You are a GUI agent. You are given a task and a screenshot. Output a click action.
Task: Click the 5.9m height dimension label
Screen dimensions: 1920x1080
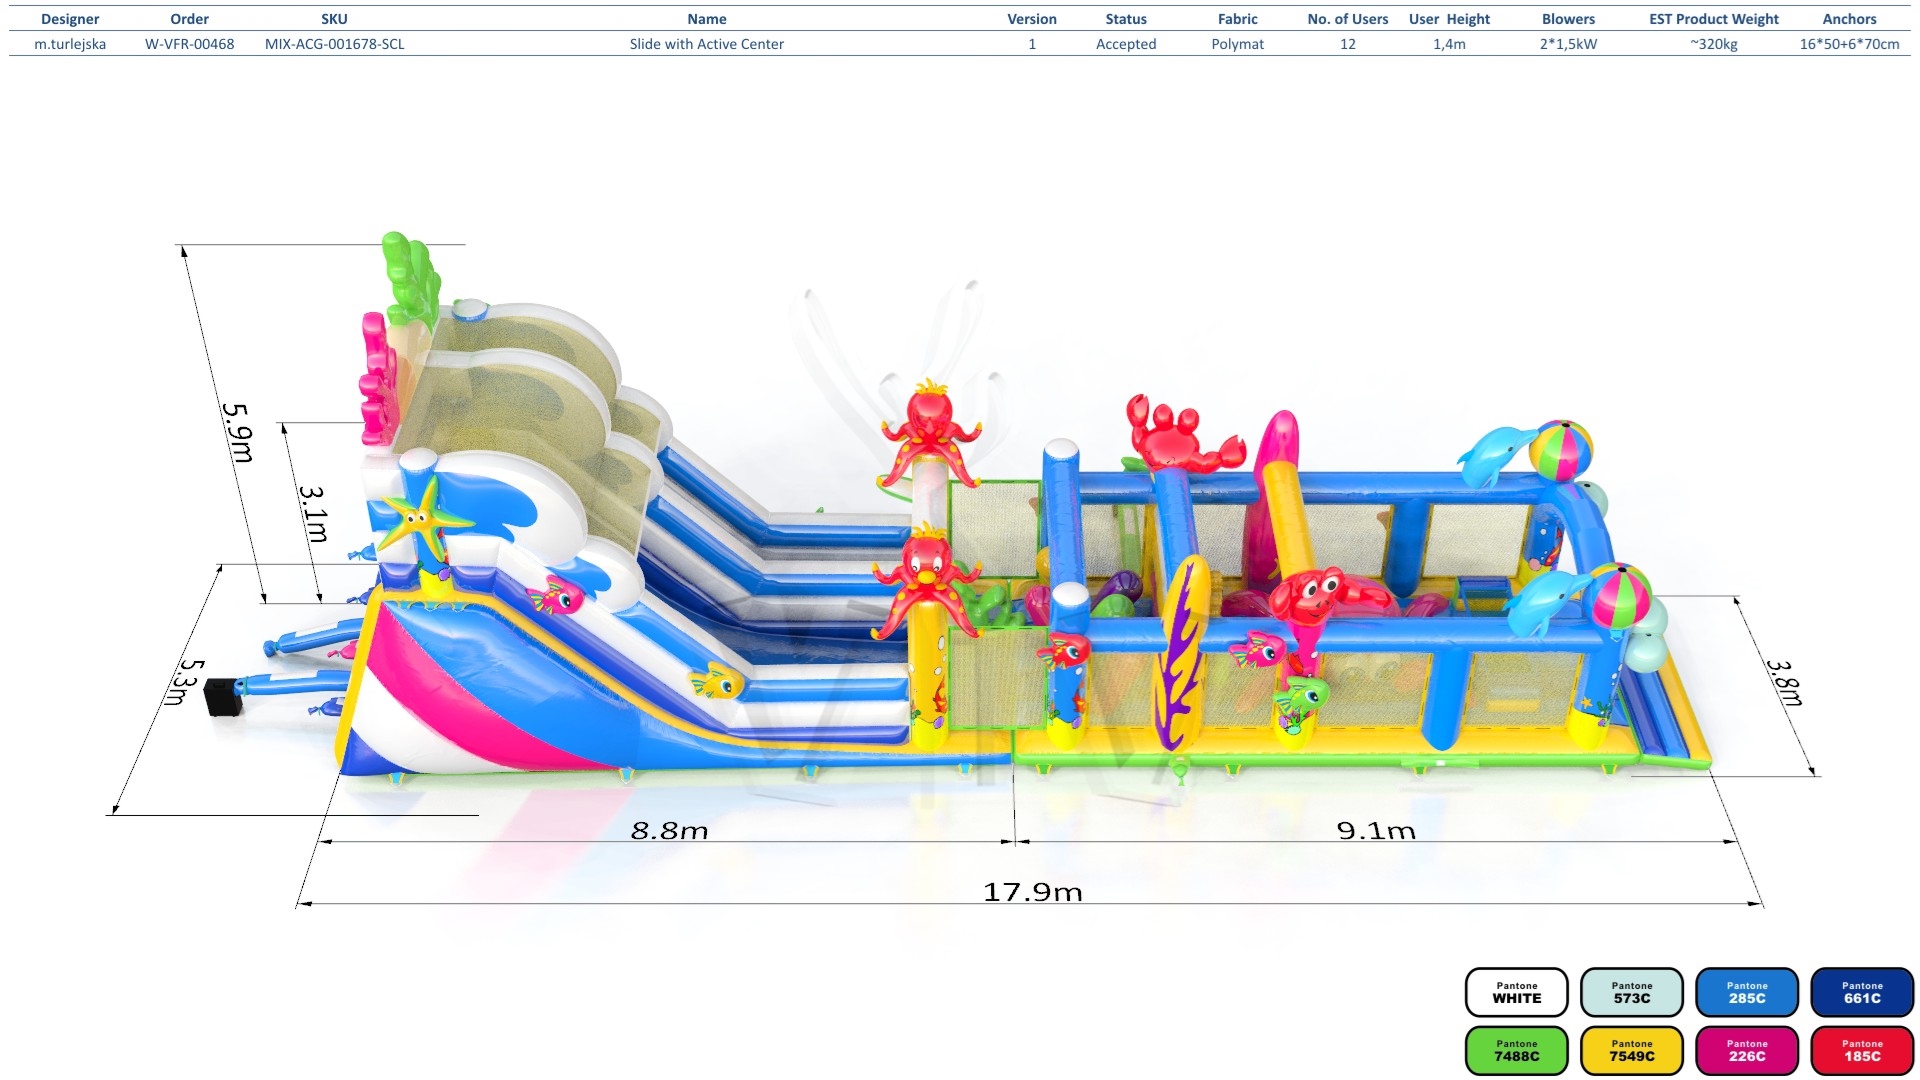click(x=238, y=432)
